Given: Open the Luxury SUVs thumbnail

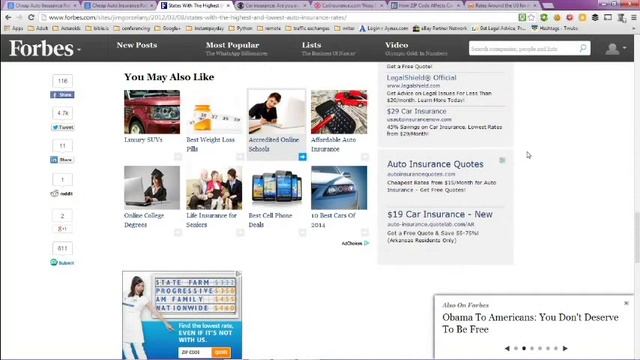Looking at the screenshot, I should pos(152,112).
